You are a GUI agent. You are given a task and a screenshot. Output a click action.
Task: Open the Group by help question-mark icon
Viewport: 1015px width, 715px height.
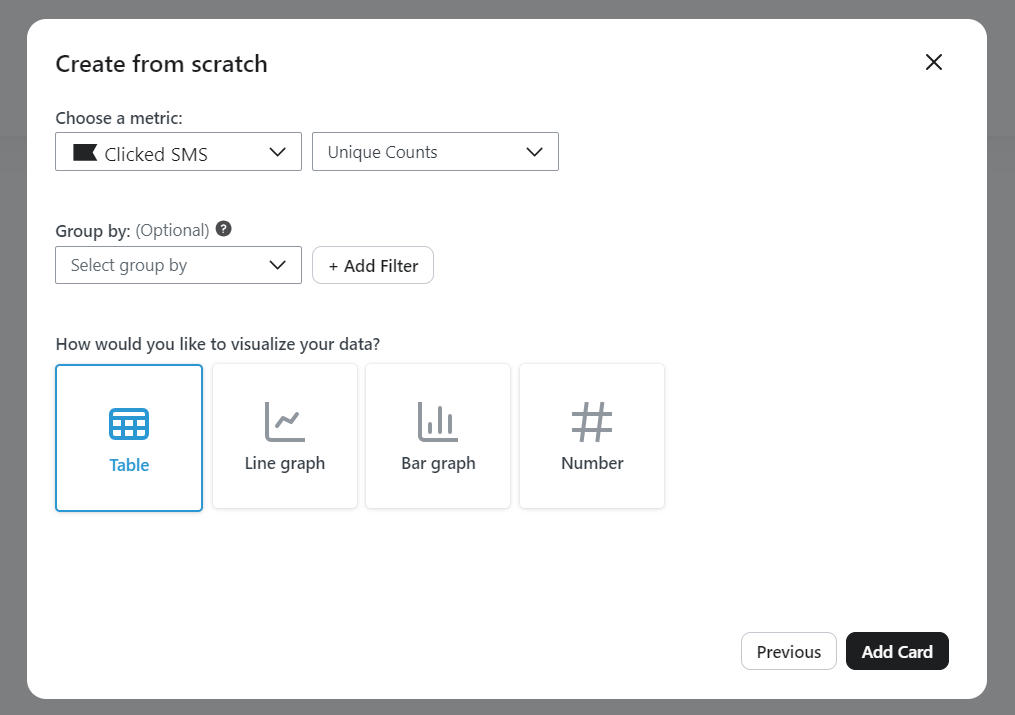coord(223,228)
